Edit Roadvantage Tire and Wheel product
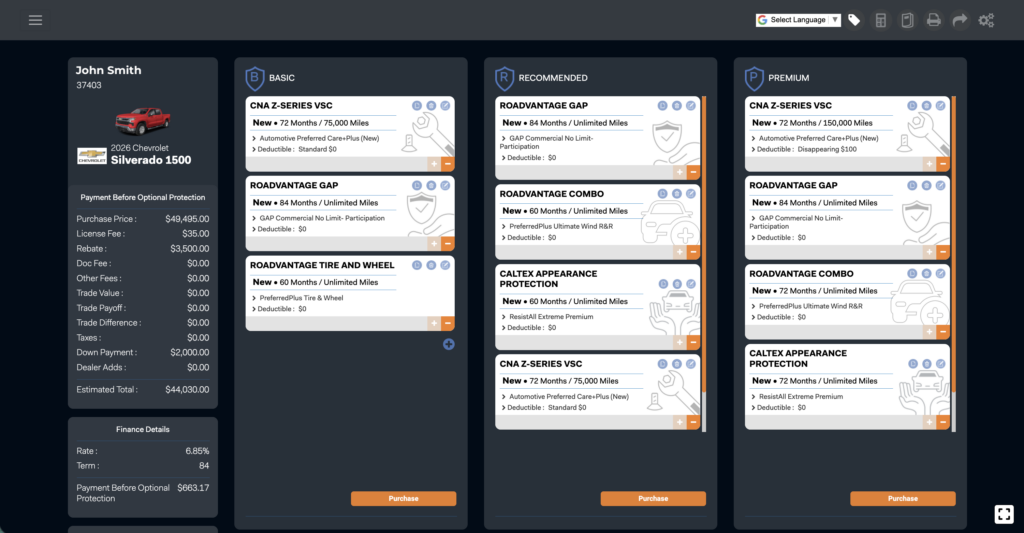Image resolution: width=1024 pixels, height=533 pixels. pos(445,265)
